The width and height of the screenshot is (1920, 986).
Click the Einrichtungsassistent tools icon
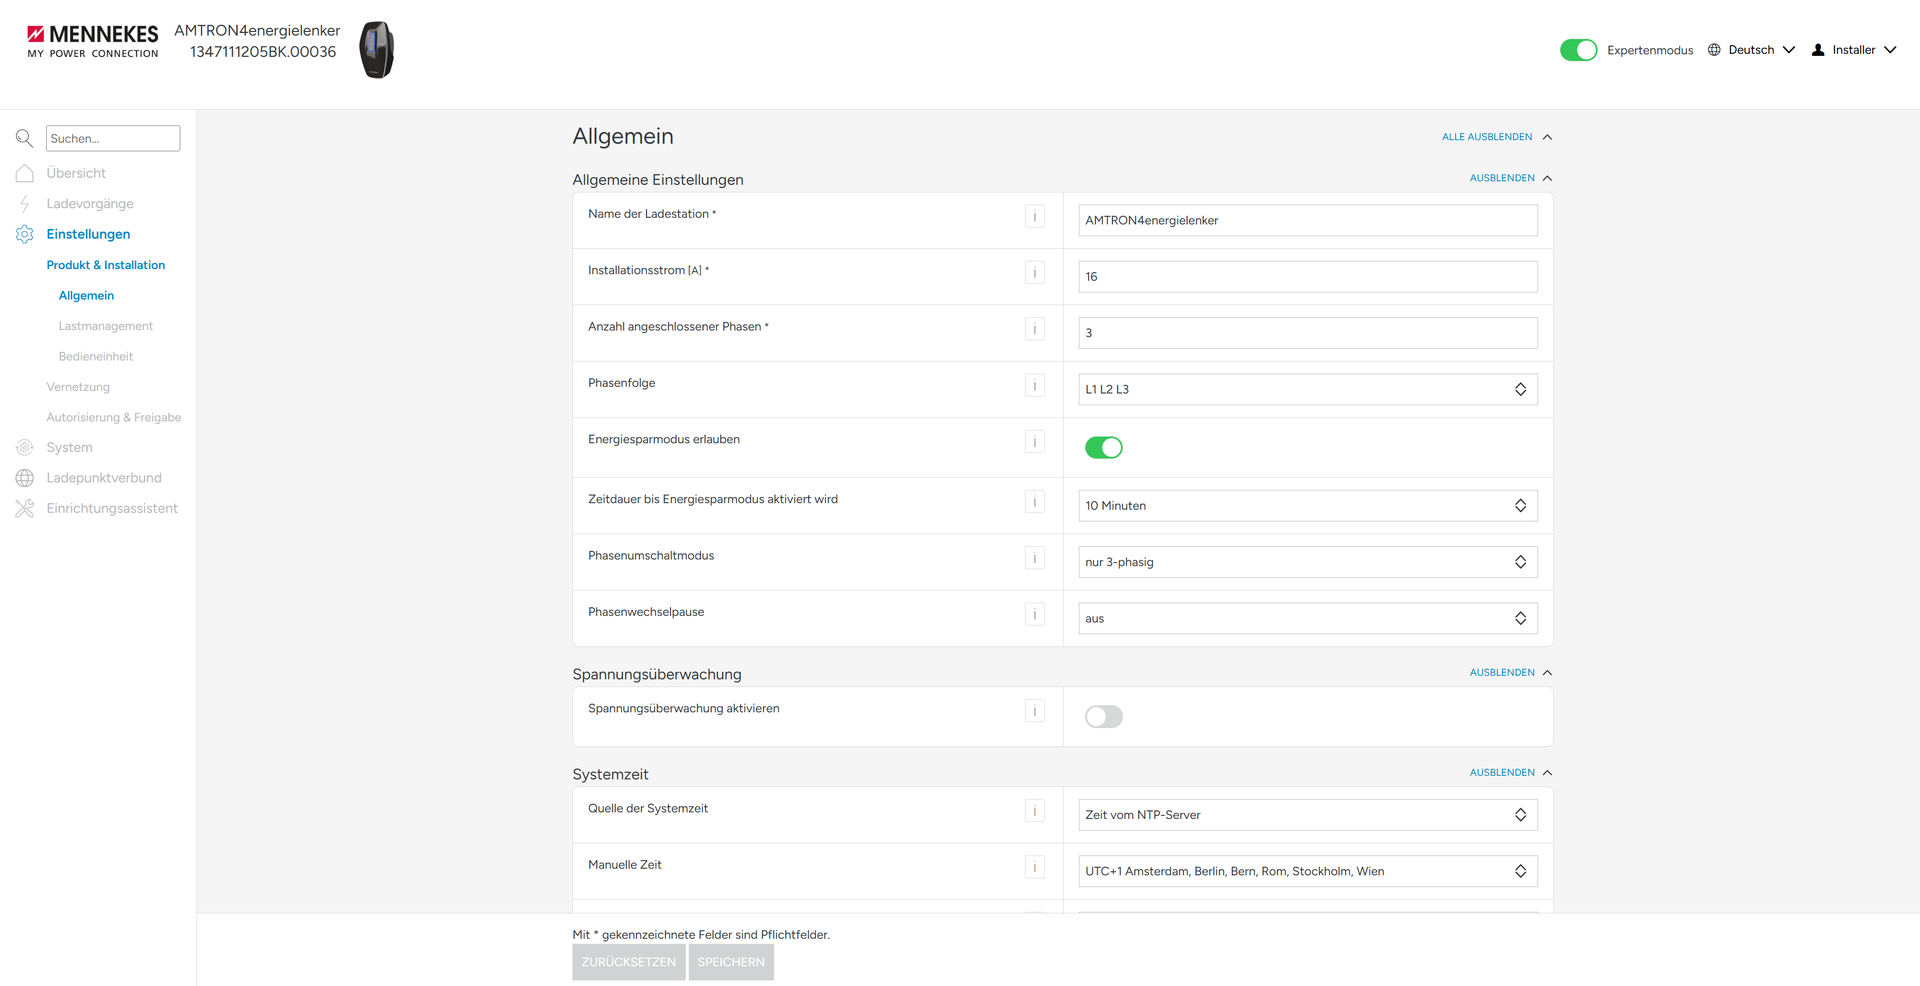[25, 508]
